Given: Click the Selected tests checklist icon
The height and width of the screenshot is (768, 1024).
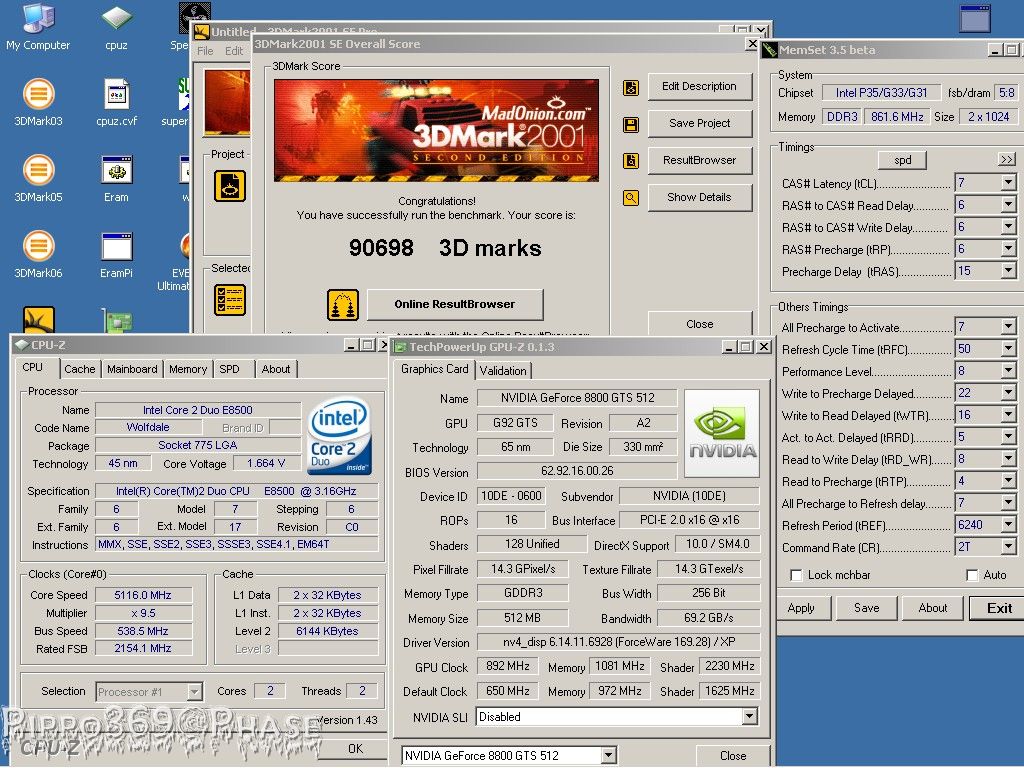Looking at the screenshot, I should click(230, 300).
